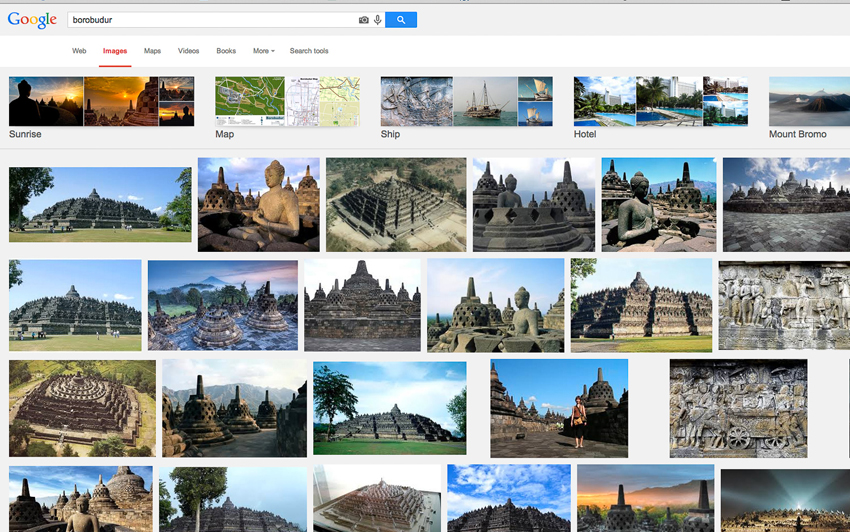The image size is (850, 532).
Task: Go to the Books tab
Action: click(226, 51)
